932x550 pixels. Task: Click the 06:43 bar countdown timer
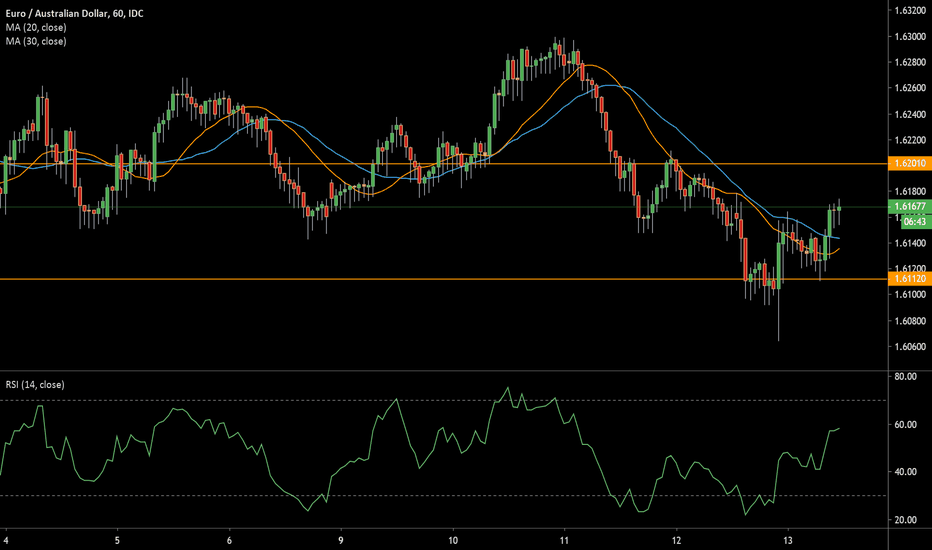(909, 218)
